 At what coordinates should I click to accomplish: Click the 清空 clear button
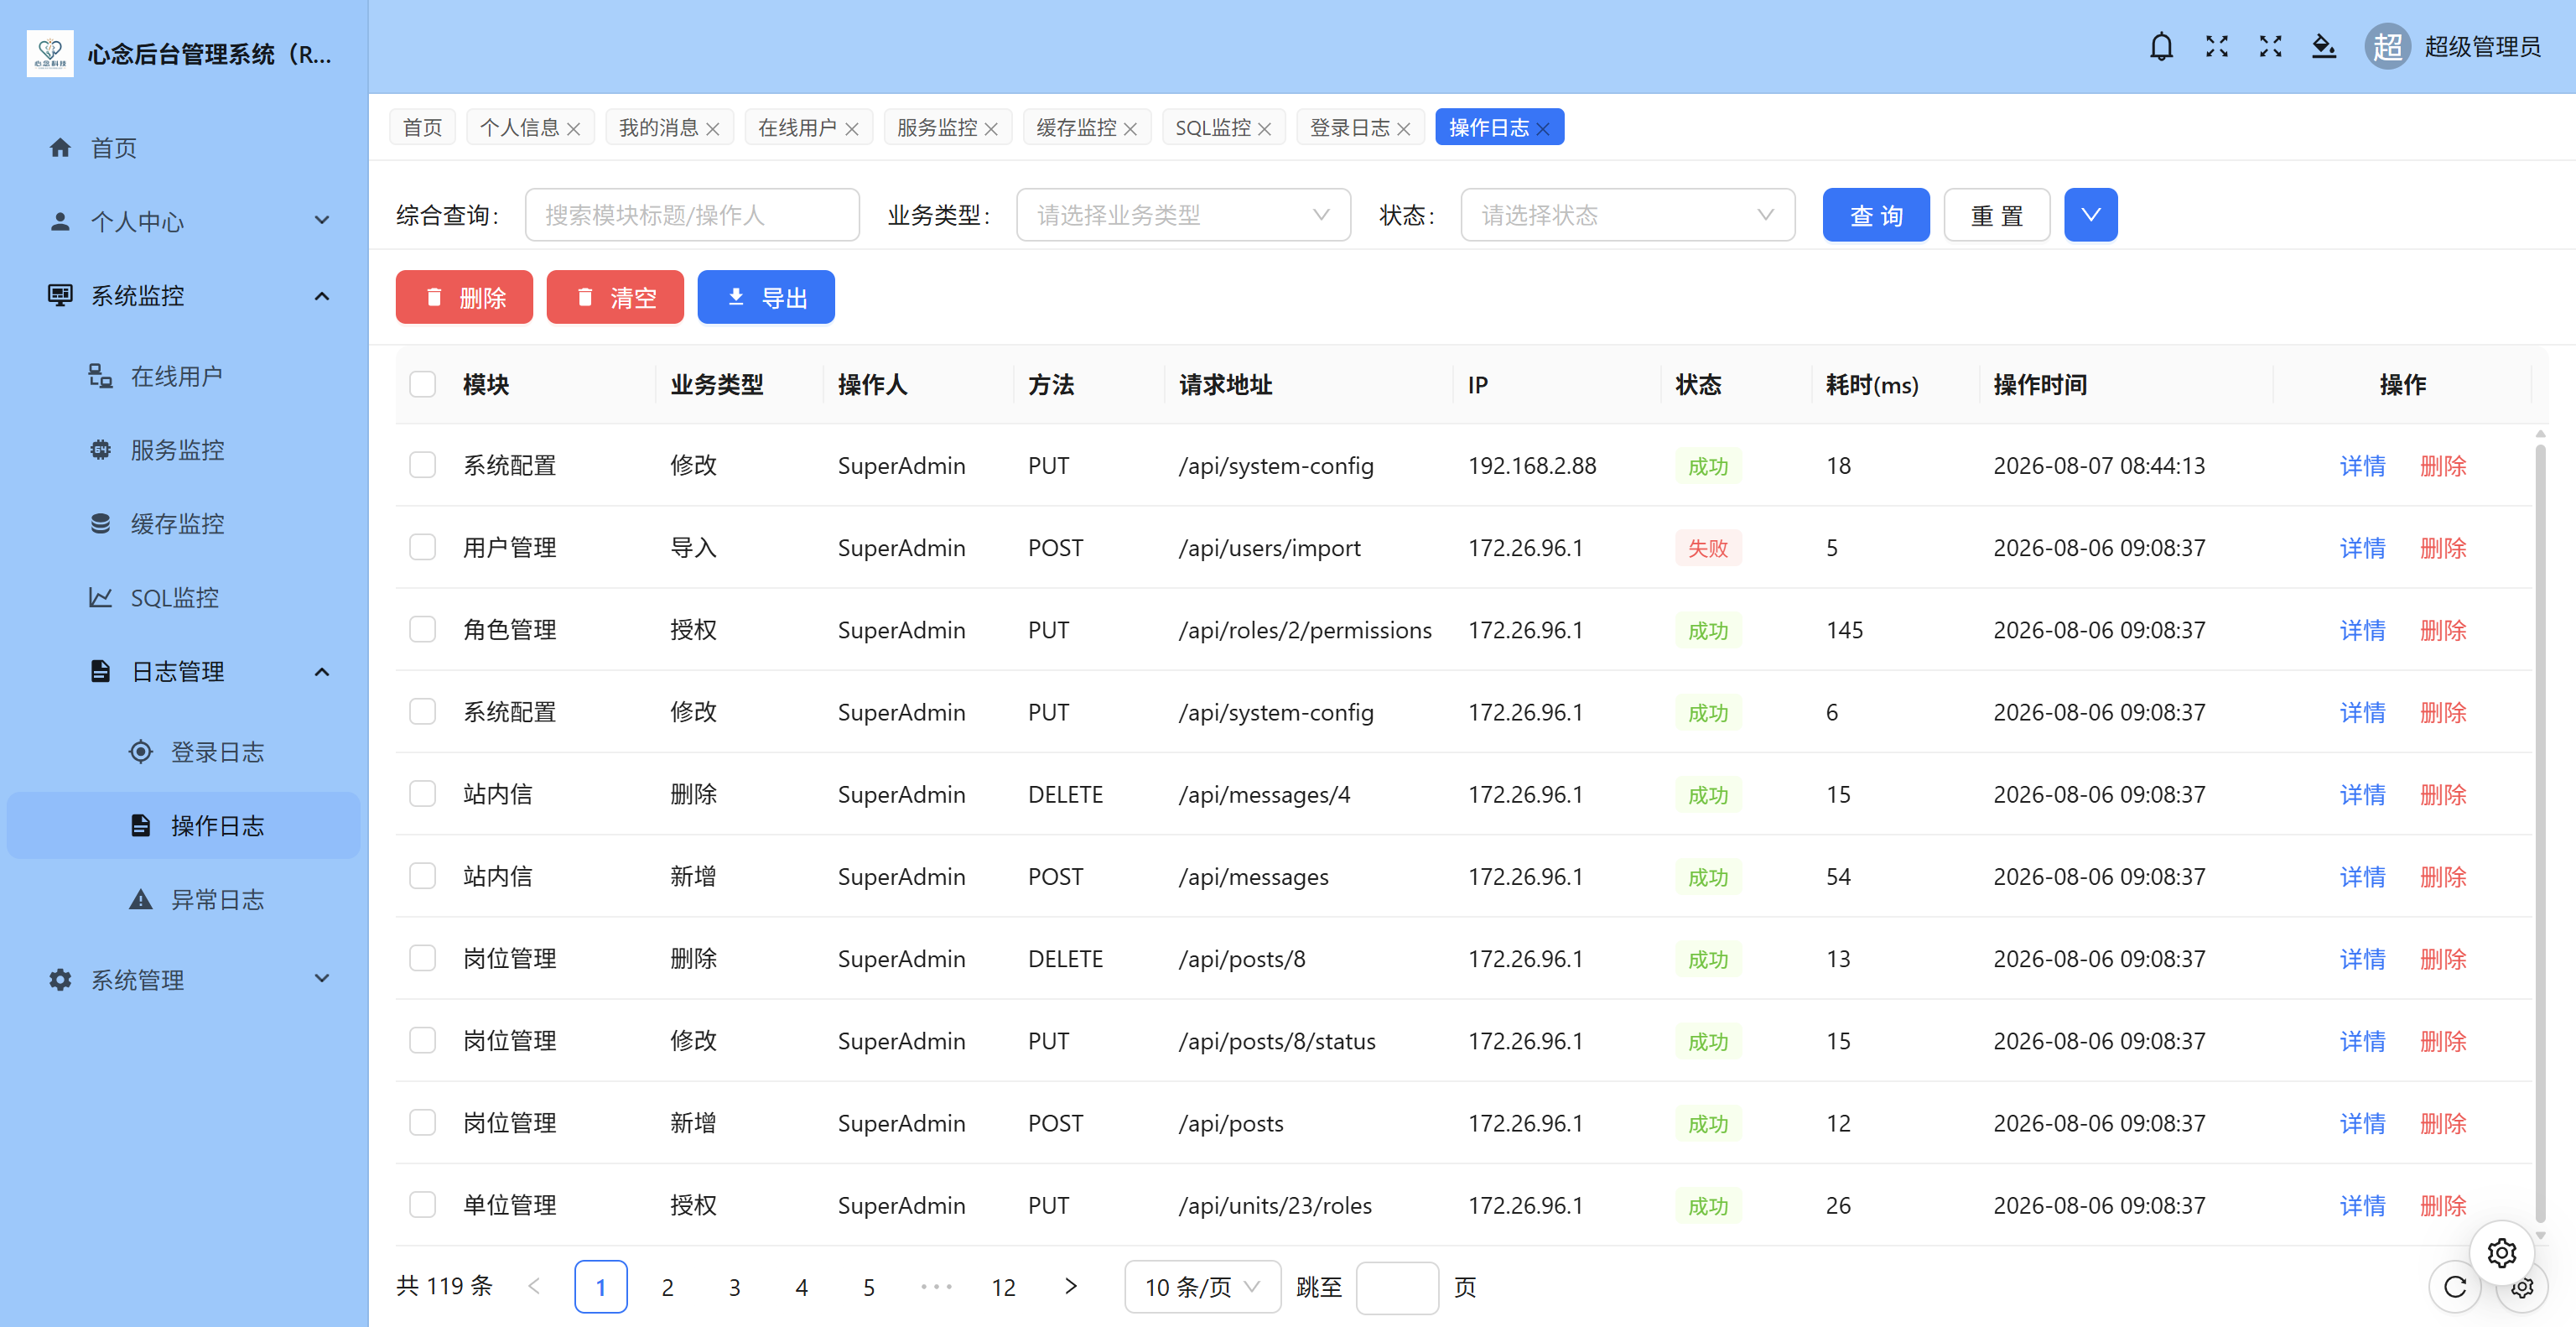615,297
